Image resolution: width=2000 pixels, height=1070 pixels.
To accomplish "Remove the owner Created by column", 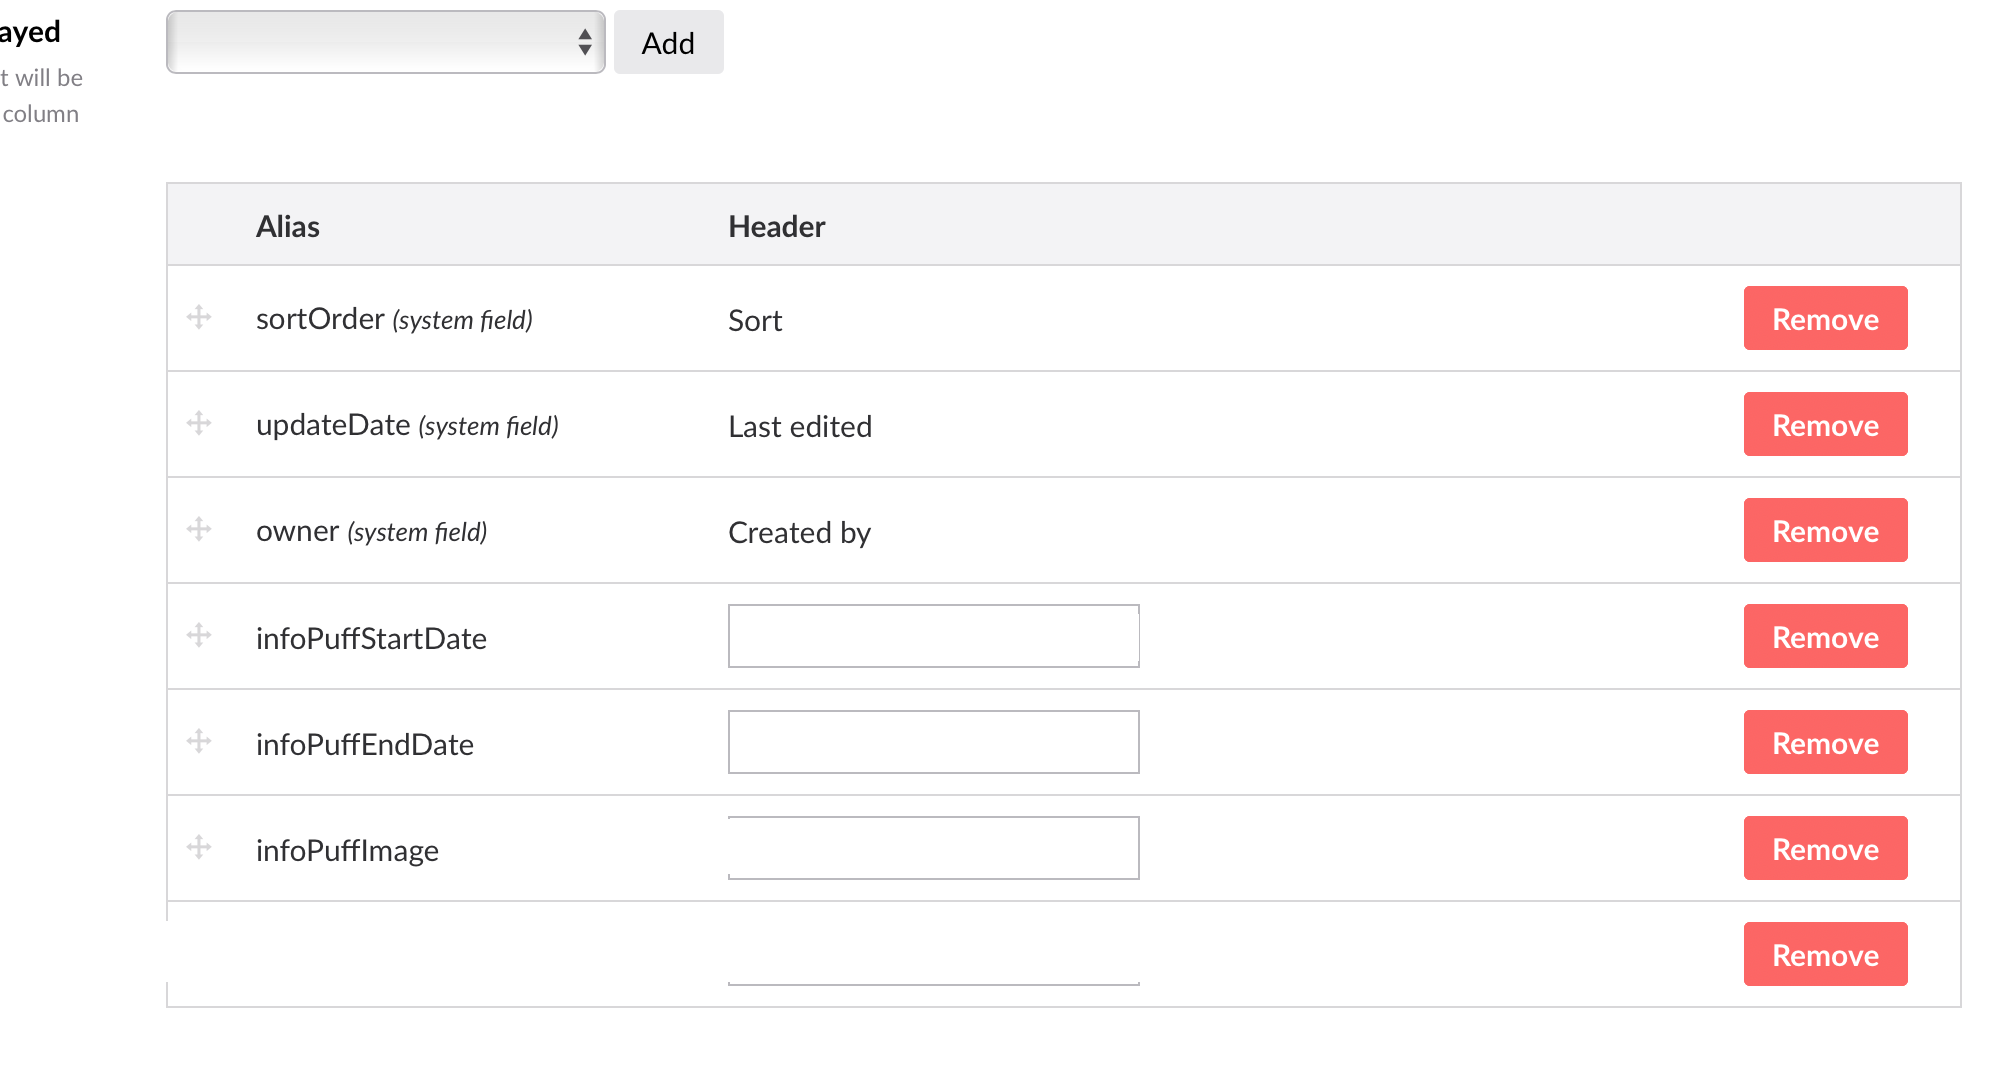I will coord(1824,531).
